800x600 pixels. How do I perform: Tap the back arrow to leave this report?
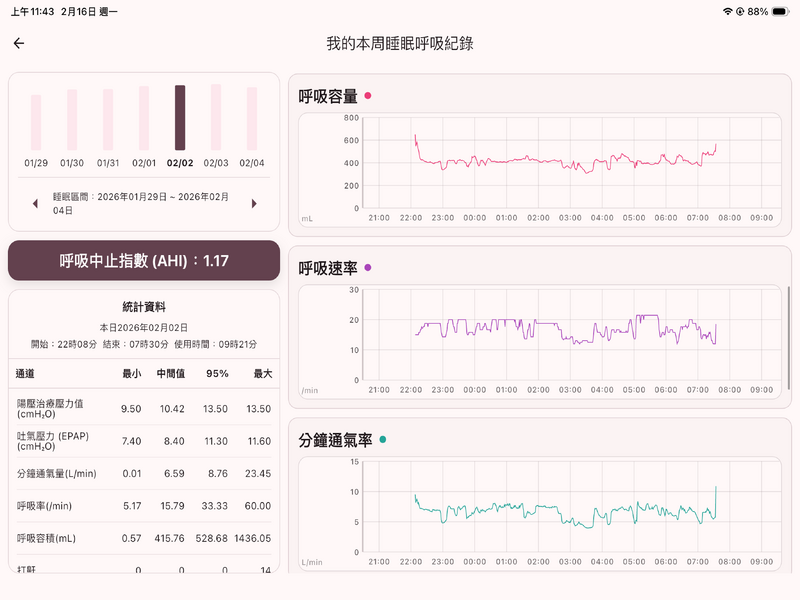click(19, 43)
